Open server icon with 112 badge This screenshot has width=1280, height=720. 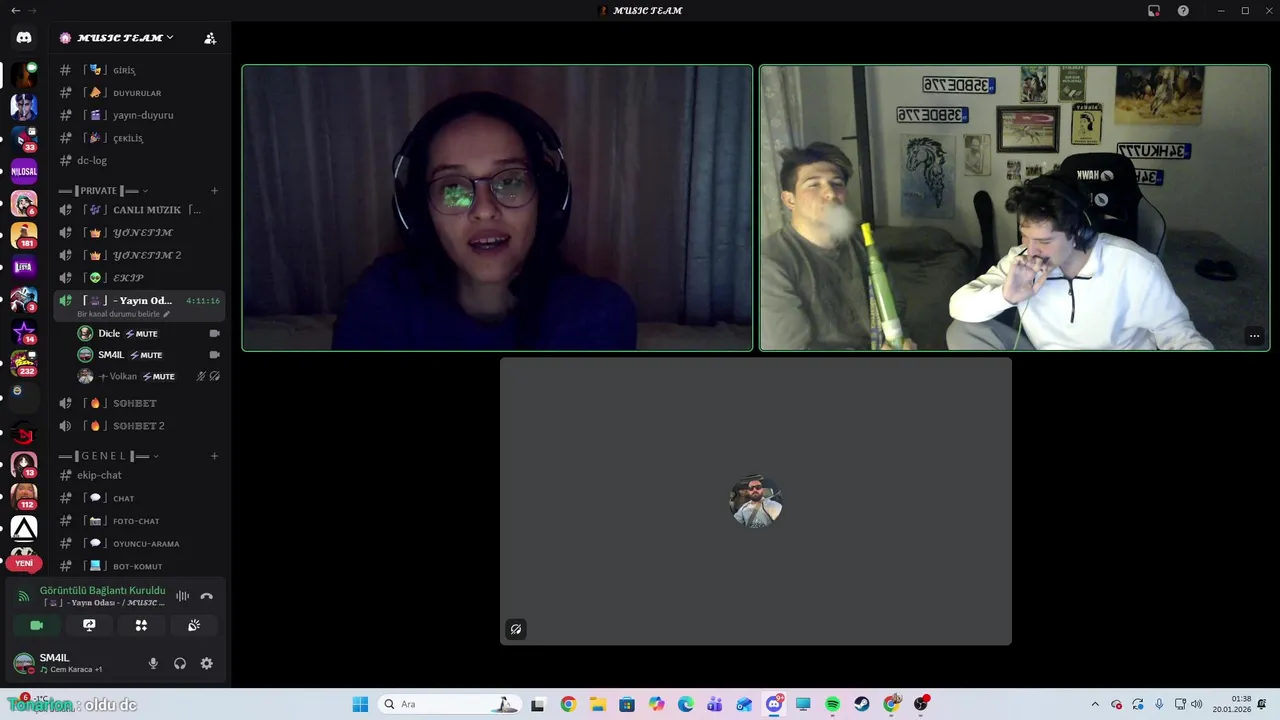tap(24, 496)
